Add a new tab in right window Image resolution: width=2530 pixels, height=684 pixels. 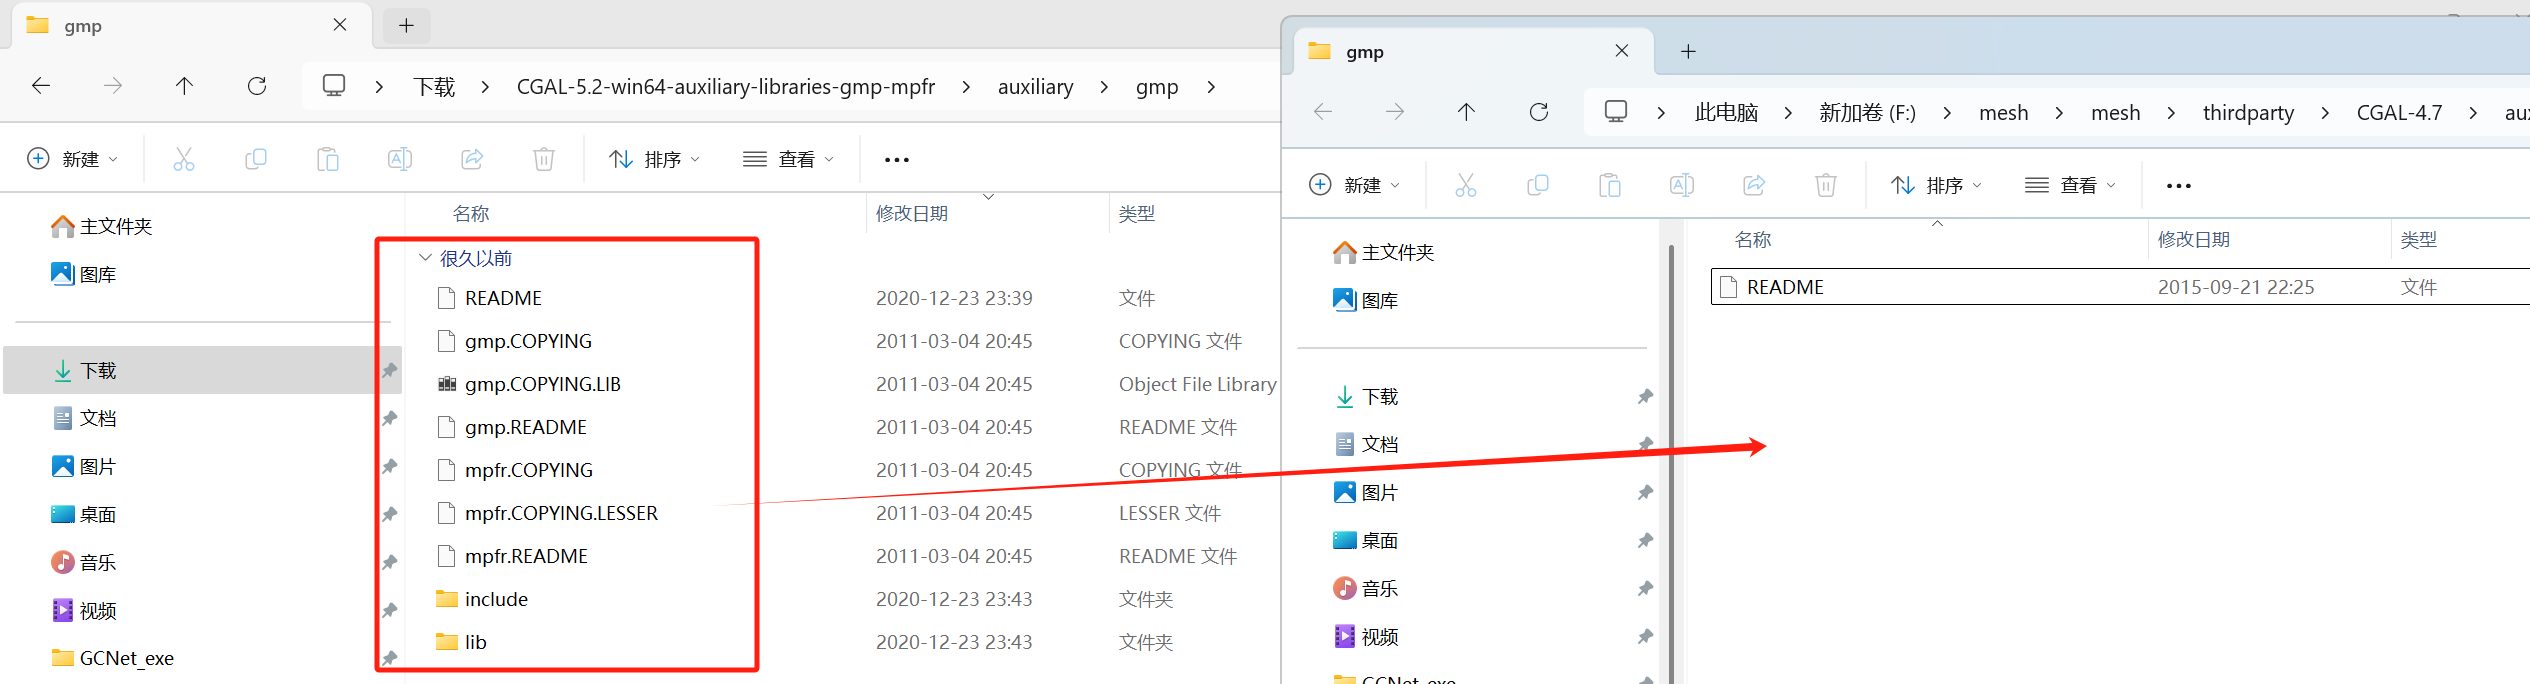coord(1688,52)
